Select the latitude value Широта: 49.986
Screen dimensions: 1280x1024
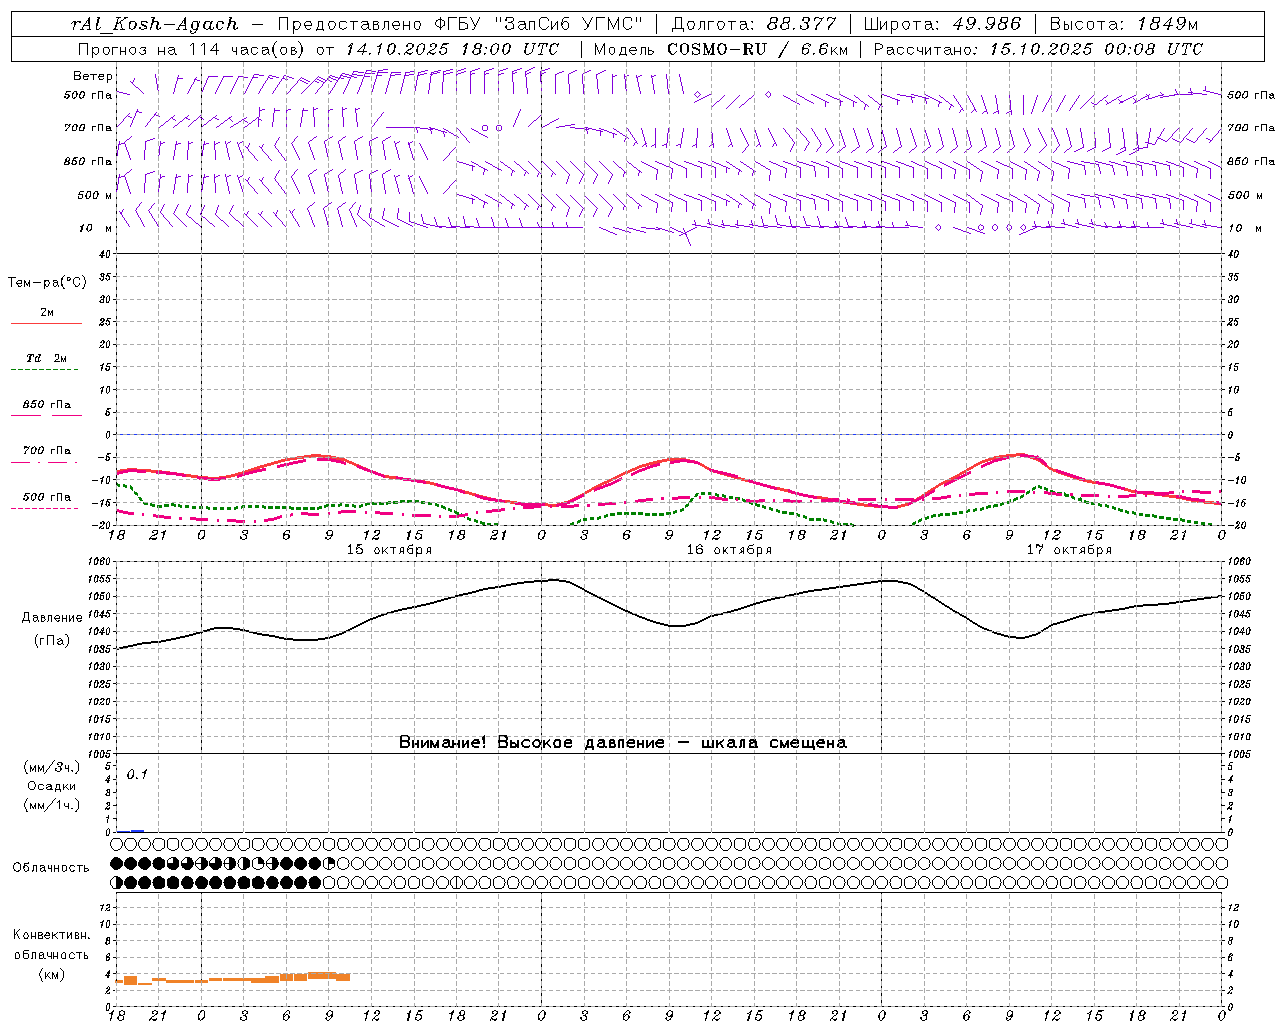tap(942, 24)
